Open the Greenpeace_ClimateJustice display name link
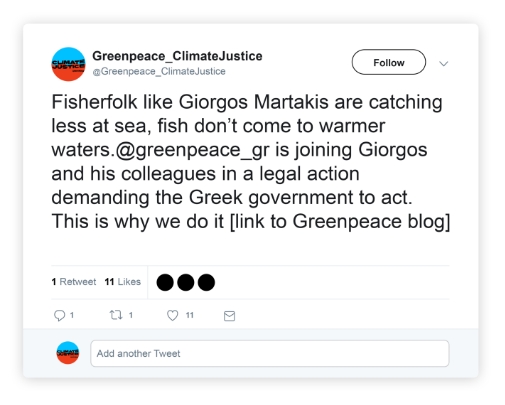505x405 pixels. (x=177, y=56)
